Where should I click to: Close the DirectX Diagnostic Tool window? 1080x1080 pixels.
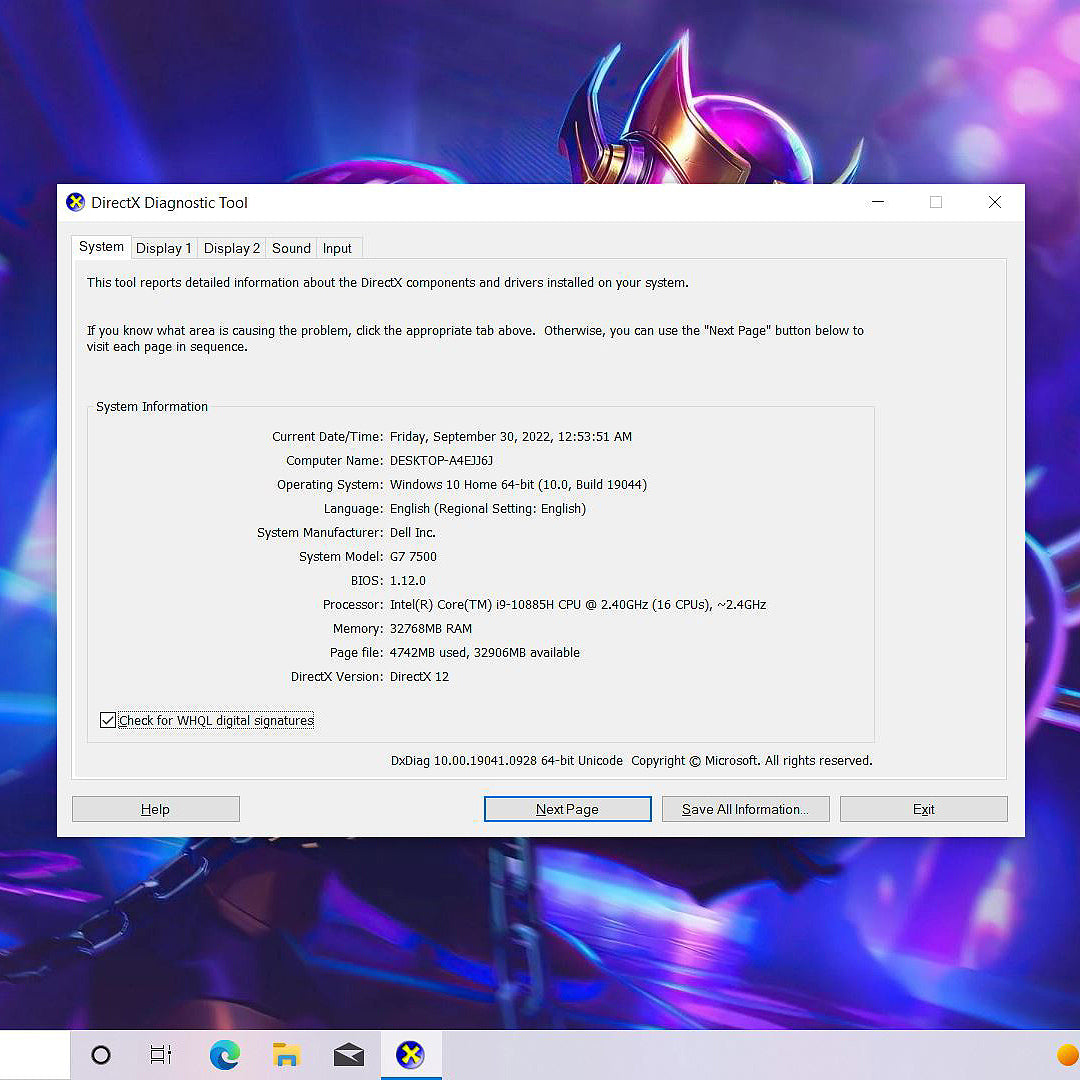point(994,202)
